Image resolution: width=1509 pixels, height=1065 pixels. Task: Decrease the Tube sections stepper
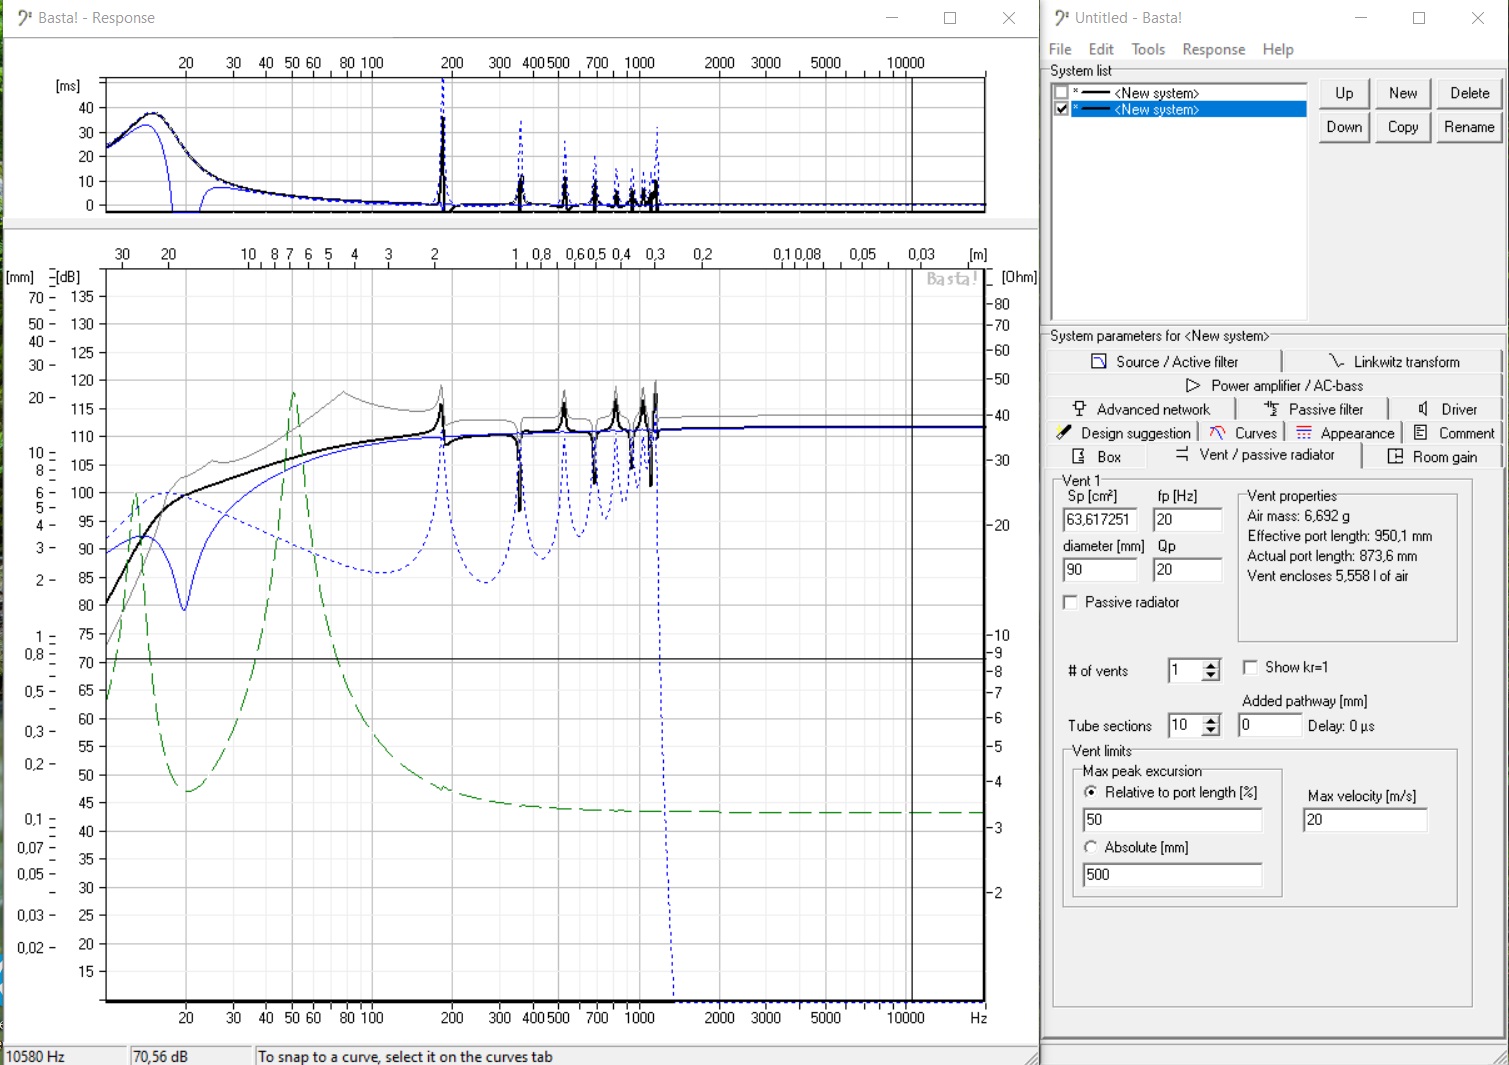coord(1211,732)
